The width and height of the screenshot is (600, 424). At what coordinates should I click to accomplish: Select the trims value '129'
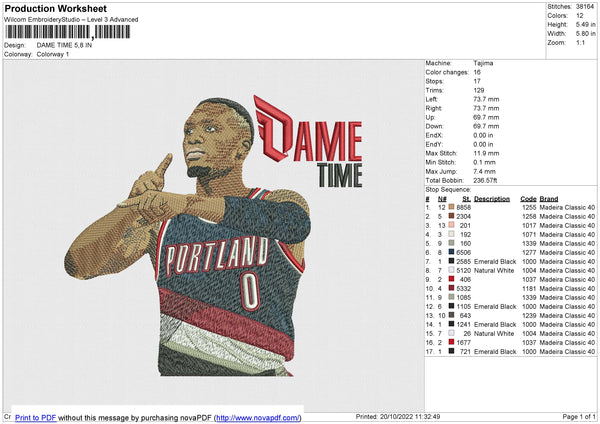[x=479, y=90]
